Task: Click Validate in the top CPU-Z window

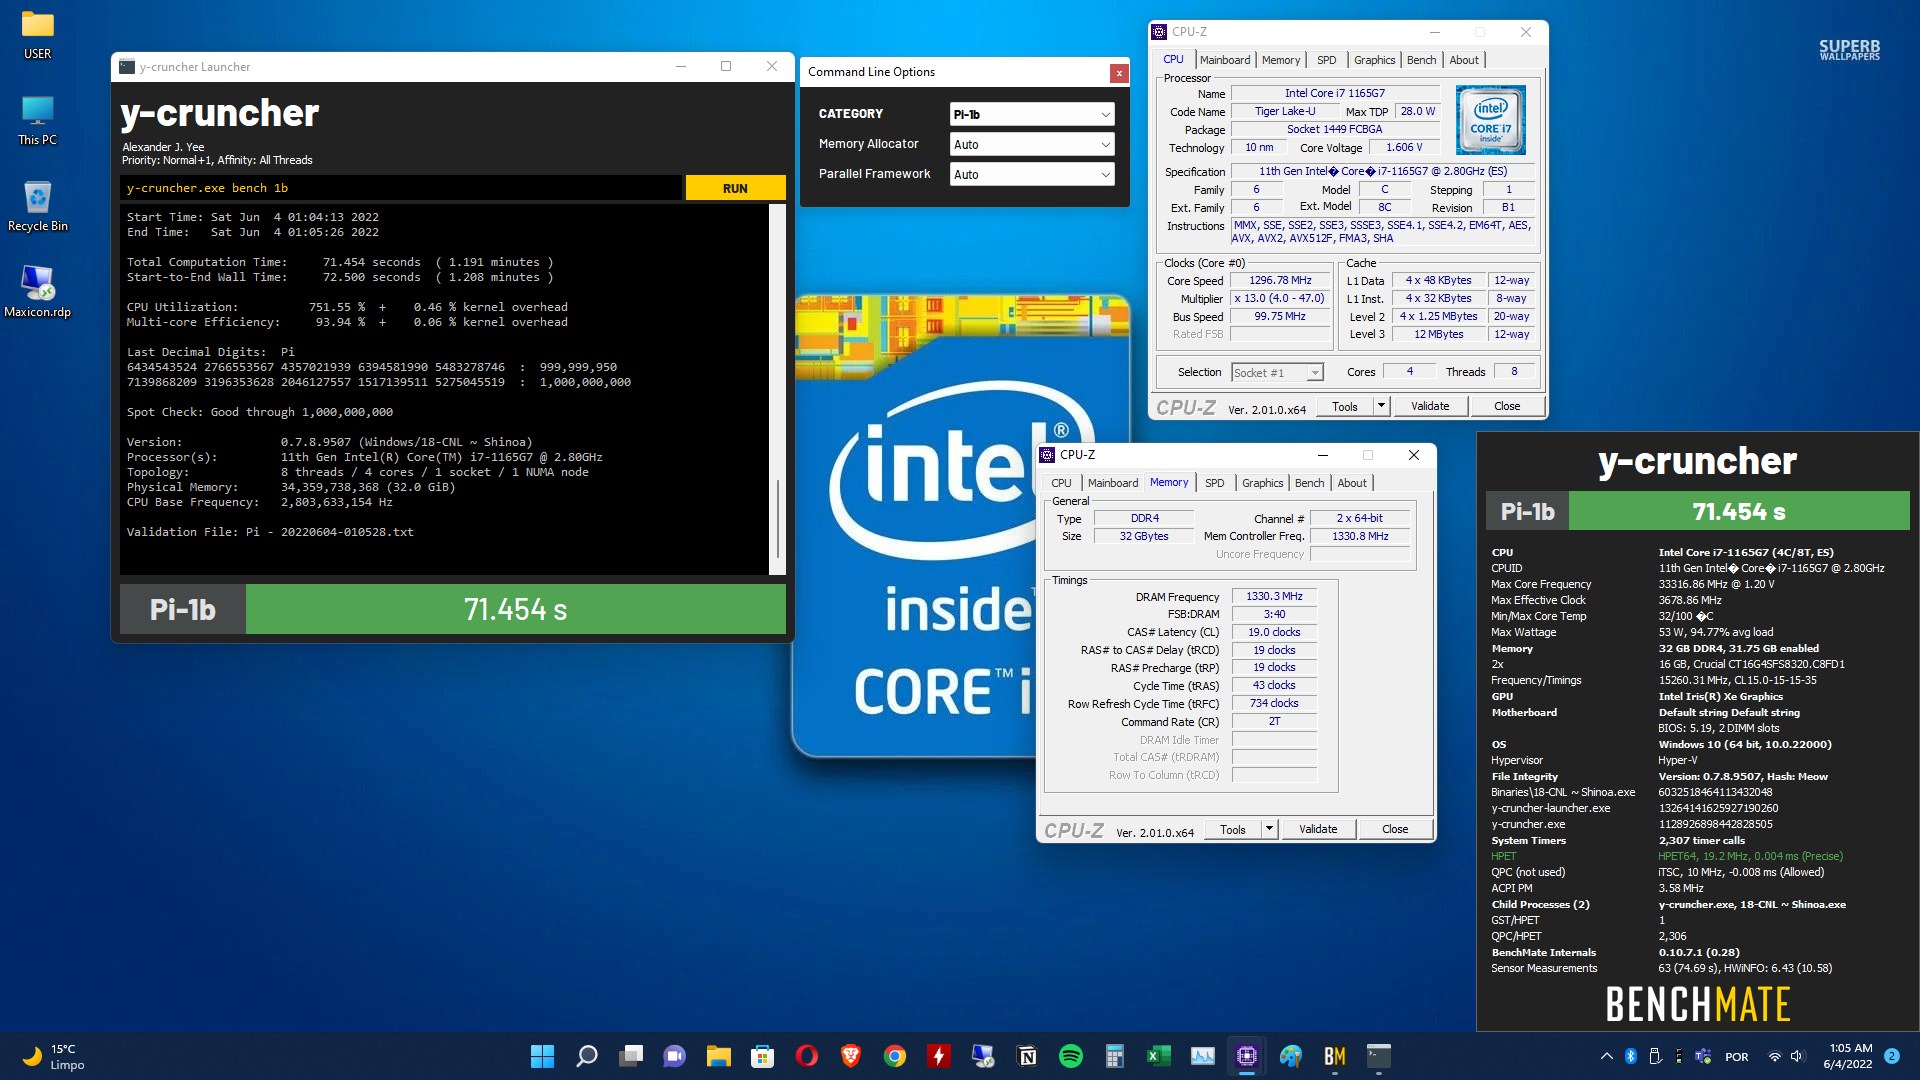Action: [x=1430, y=406]
